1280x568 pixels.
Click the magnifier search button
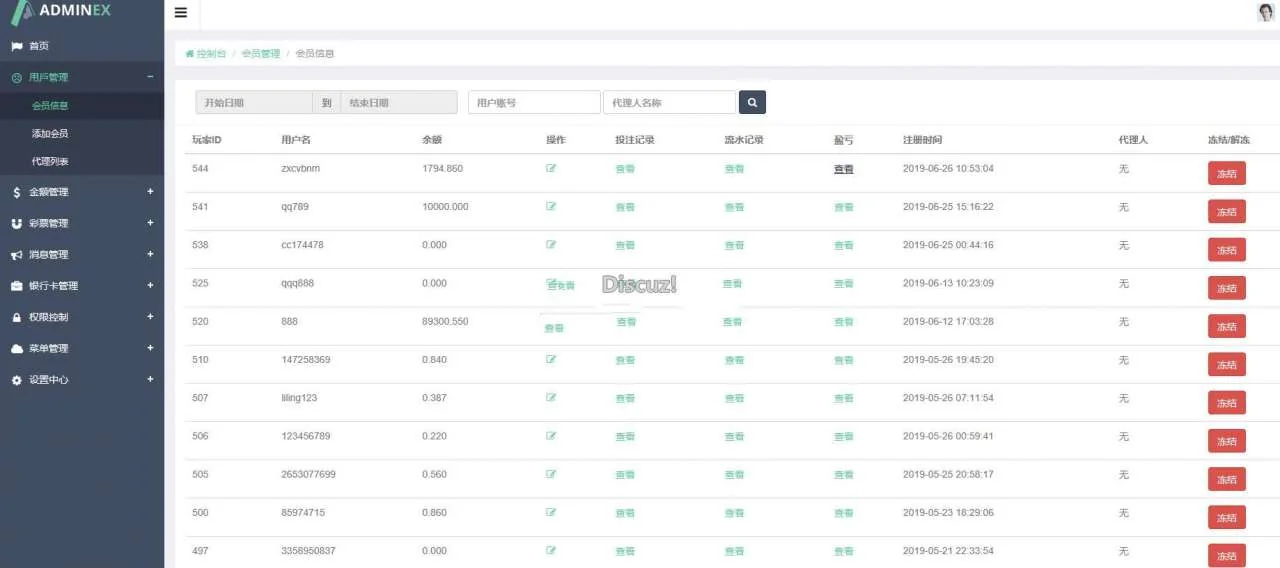tap(752, 102)
